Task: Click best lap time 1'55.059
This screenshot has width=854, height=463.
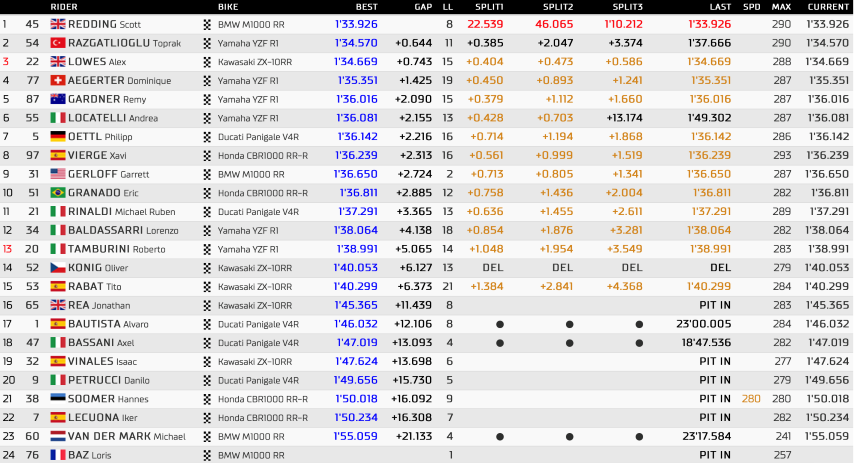Action: point(356,436)
